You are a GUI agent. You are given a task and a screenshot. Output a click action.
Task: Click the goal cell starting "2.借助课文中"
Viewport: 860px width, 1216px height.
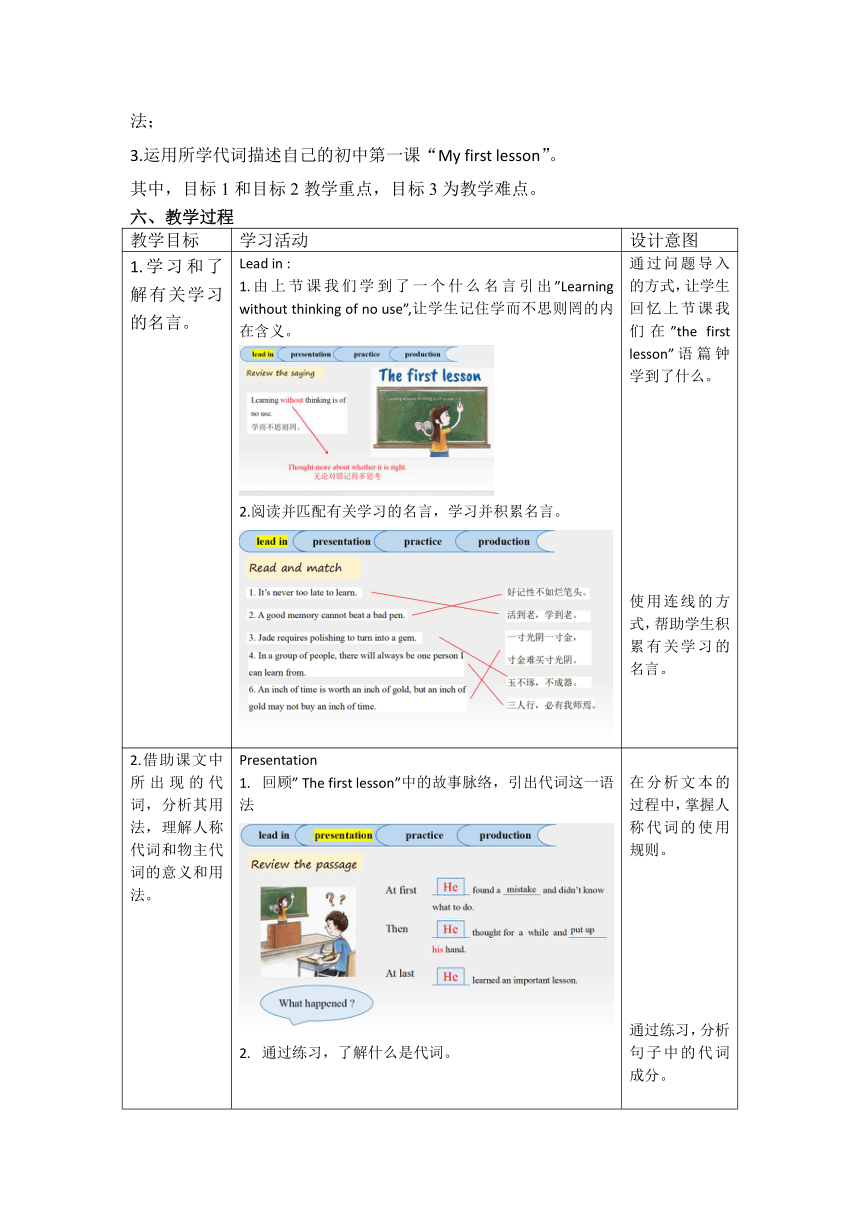[x=177, y=826]
